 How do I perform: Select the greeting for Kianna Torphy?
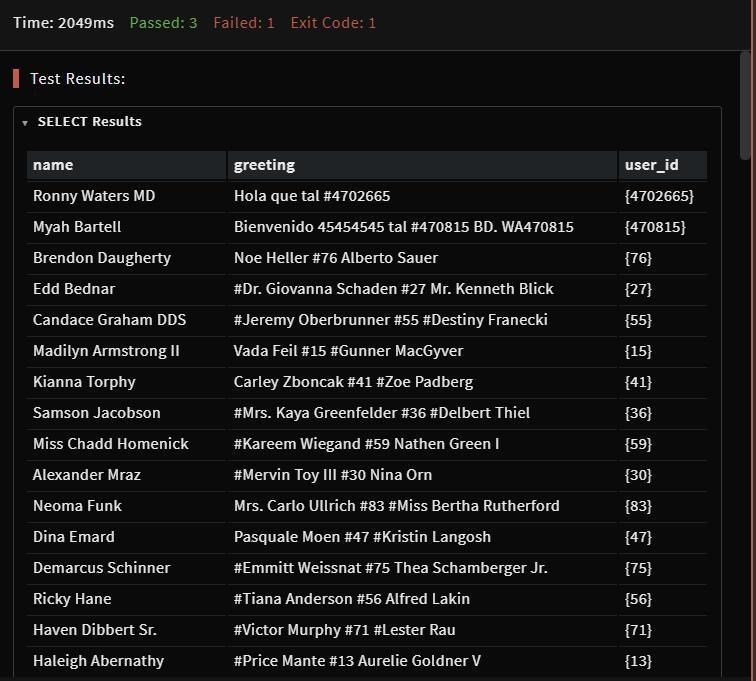pyautogui.click(x=353, y=382)
